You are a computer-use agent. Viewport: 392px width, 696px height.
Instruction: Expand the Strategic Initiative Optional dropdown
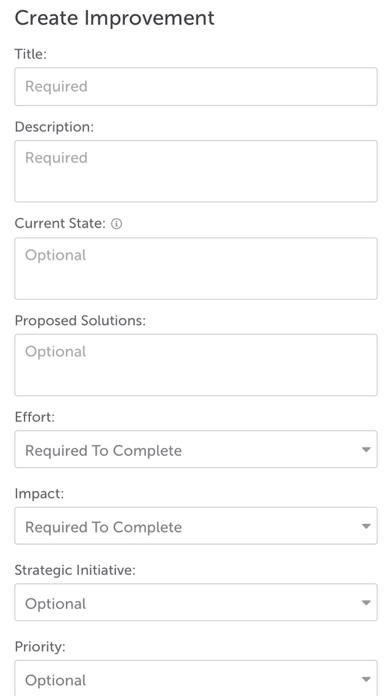click(196, 602)
